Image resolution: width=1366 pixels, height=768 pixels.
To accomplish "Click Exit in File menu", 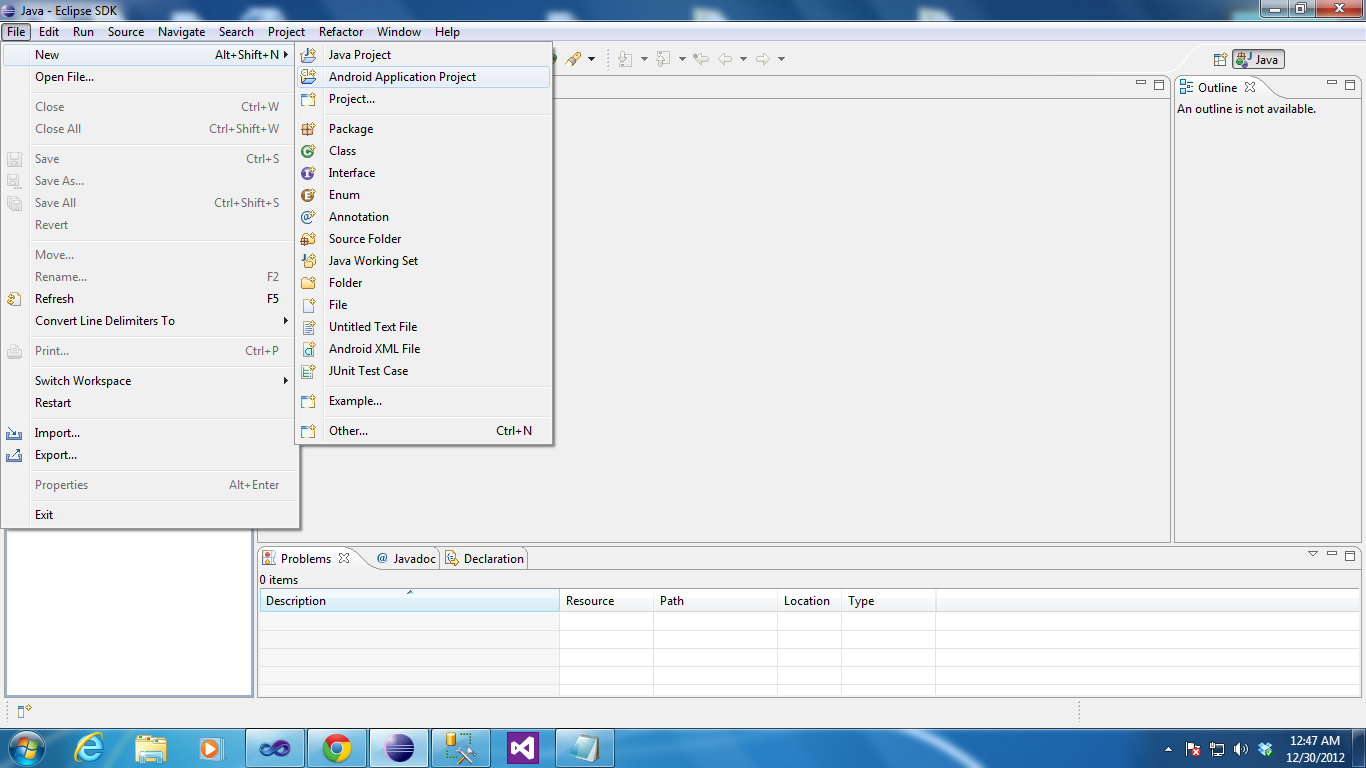I will (150, 515).
